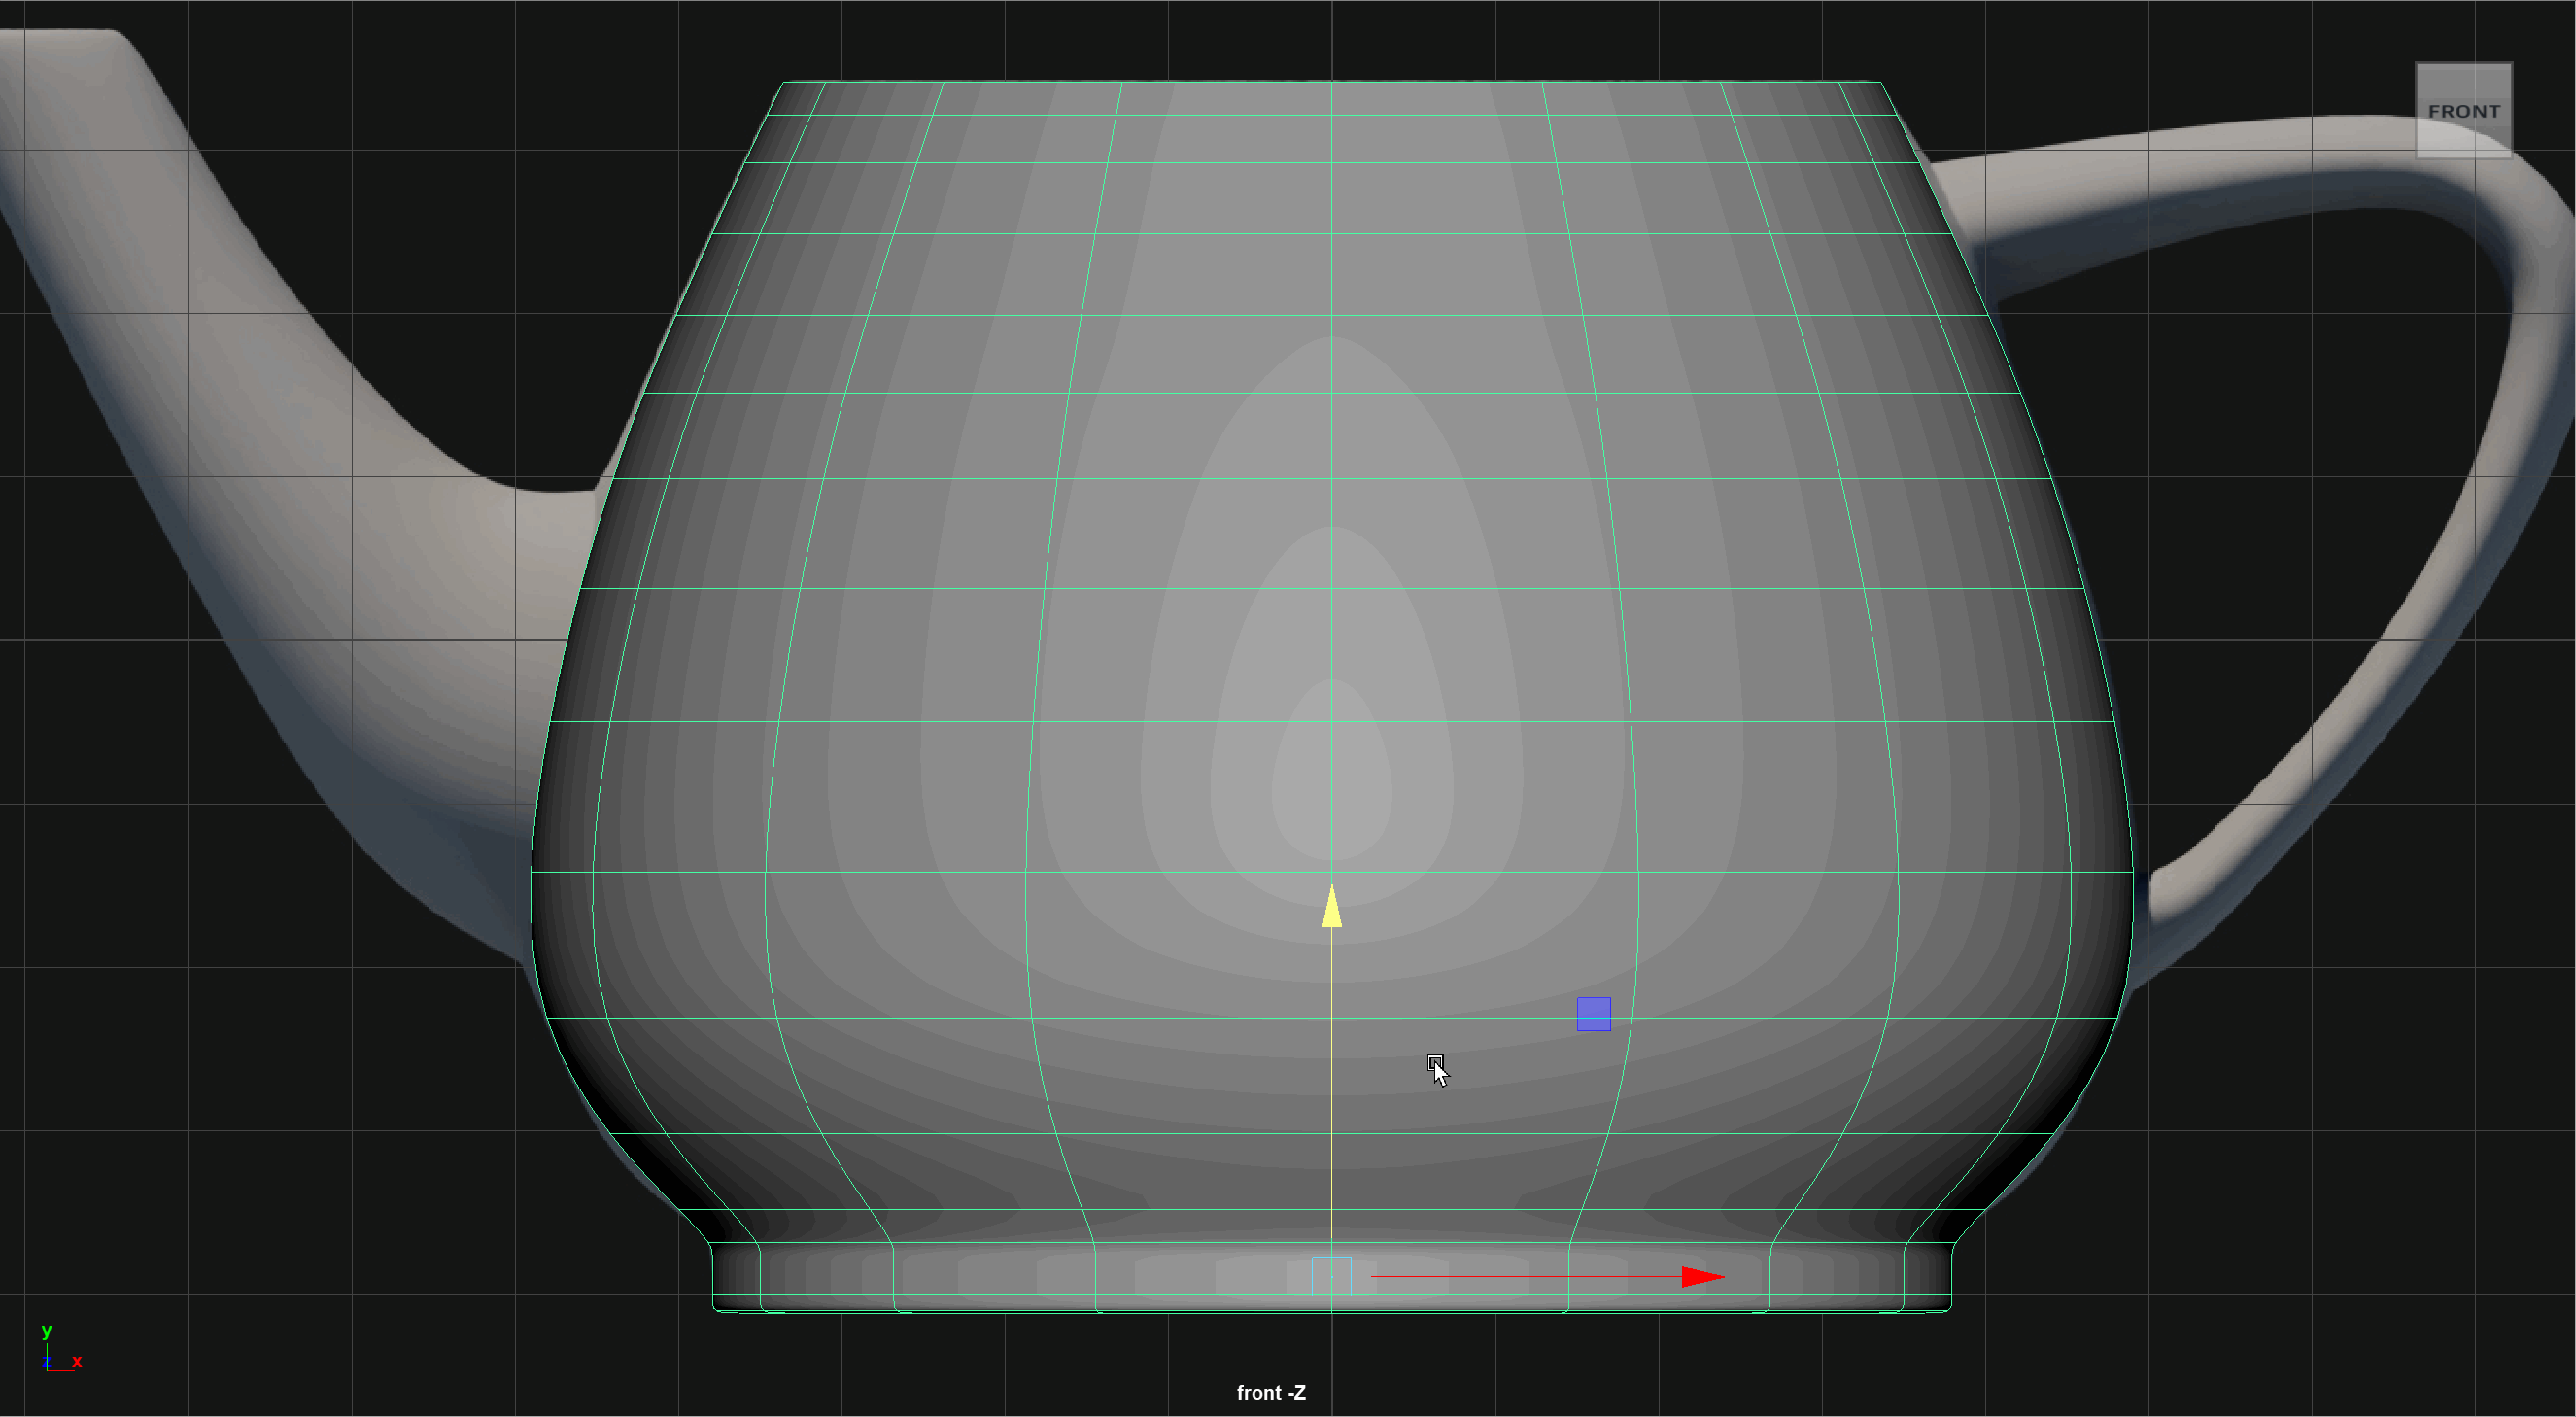The image size is (2576, 1417).
Task: Click the red x label in axis gizmo
Action: pos(77,1362)
